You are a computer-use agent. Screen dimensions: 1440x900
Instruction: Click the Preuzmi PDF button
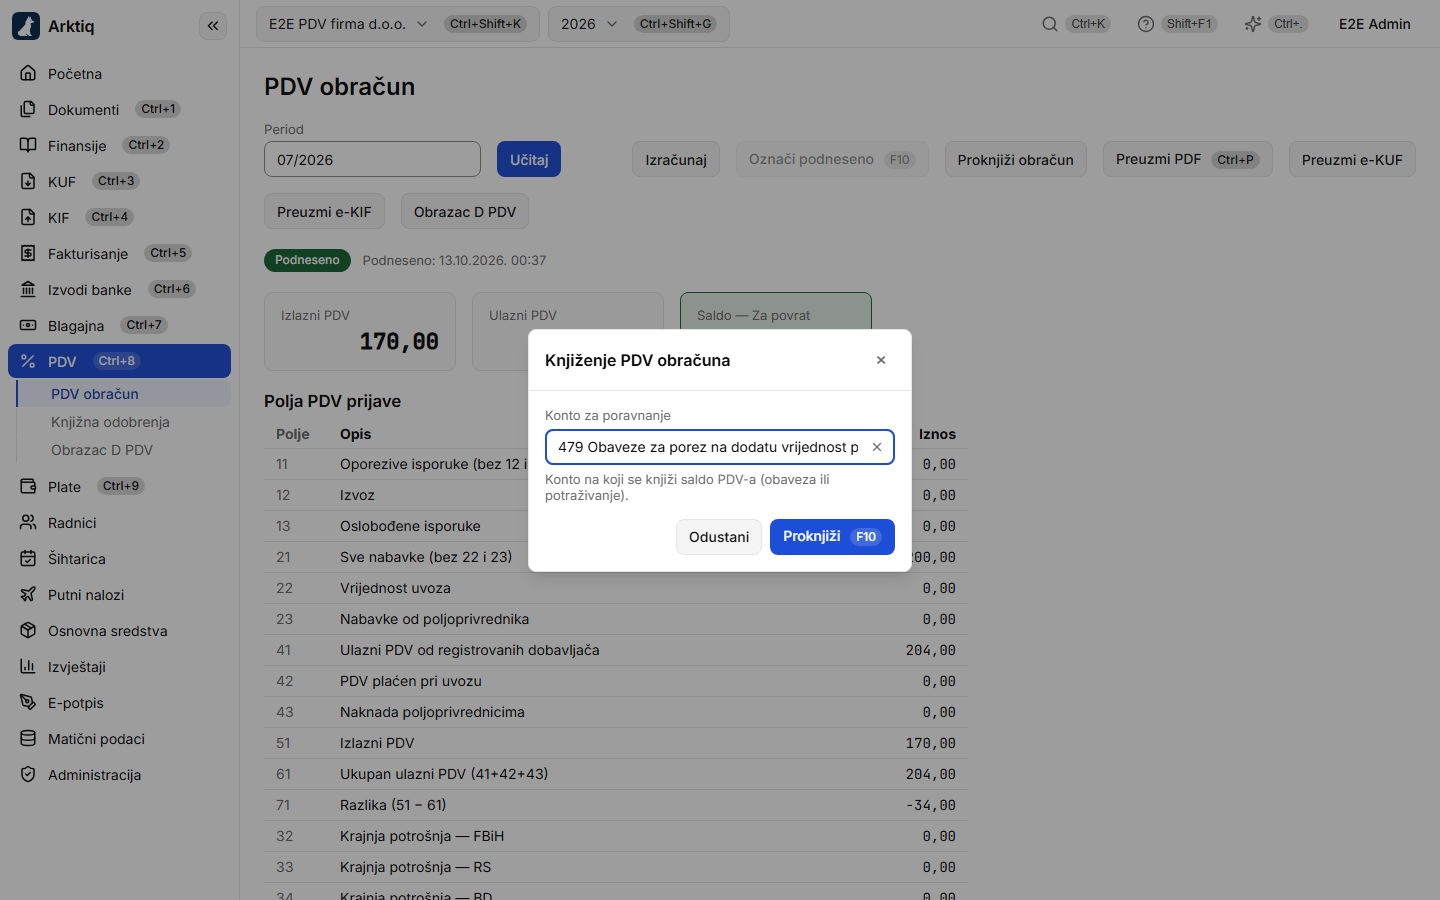coord(1188,159)
